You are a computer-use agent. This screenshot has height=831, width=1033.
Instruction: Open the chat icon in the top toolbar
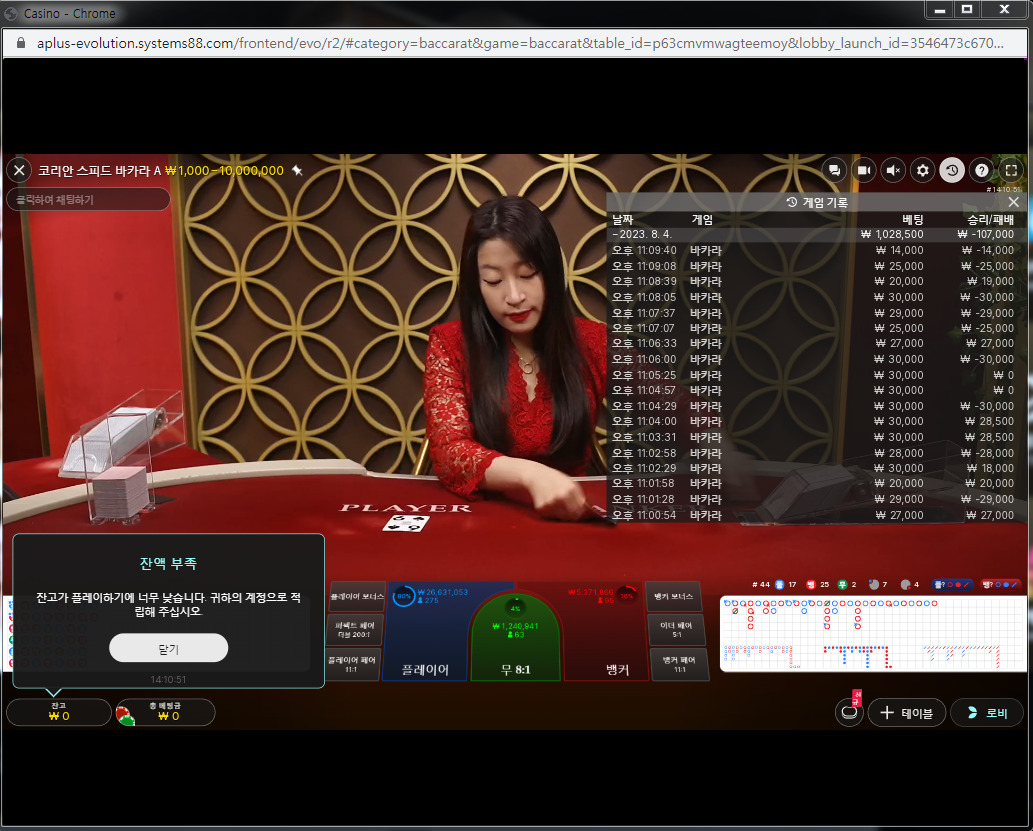[834, 171]
